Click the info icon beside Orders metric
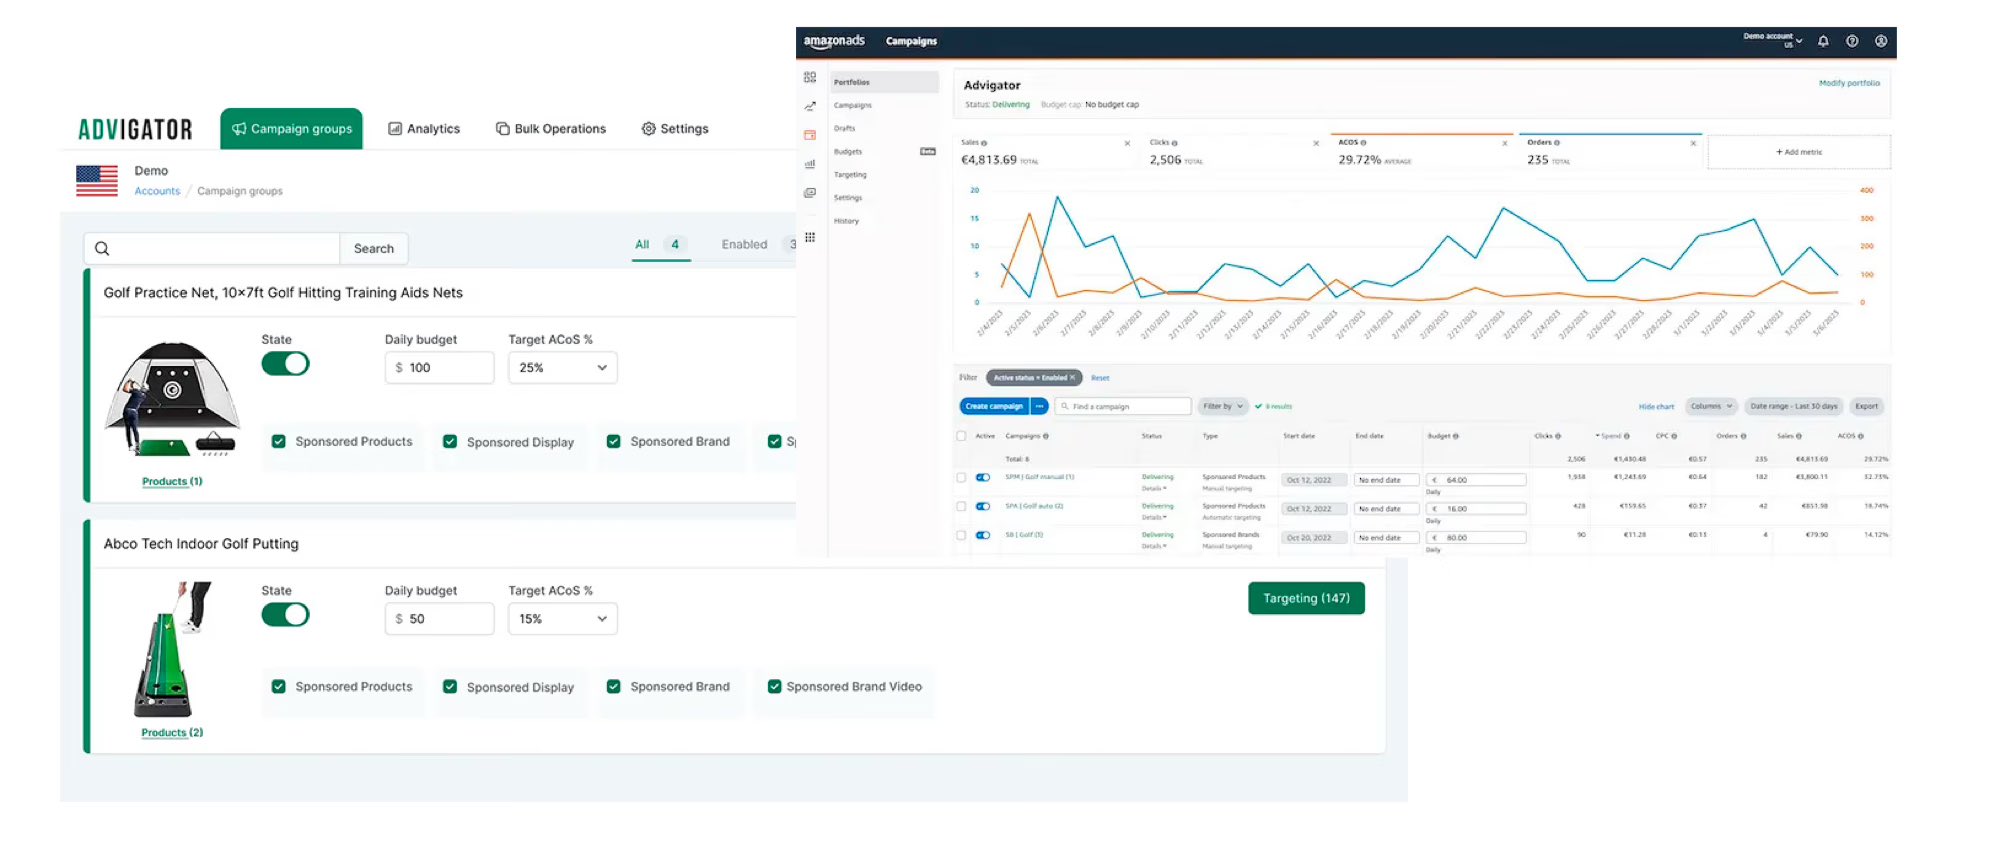The image size is (2000, 855). coord(1557,143)
